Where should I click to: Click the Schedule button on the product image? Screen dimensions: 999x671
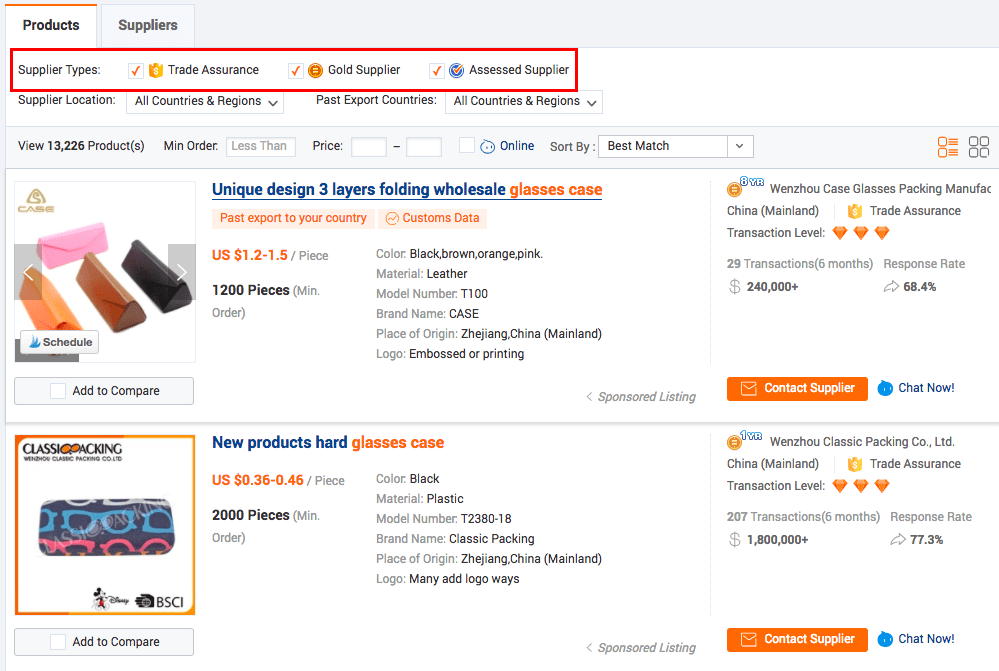pyautogui.click(x=60, y=342)
